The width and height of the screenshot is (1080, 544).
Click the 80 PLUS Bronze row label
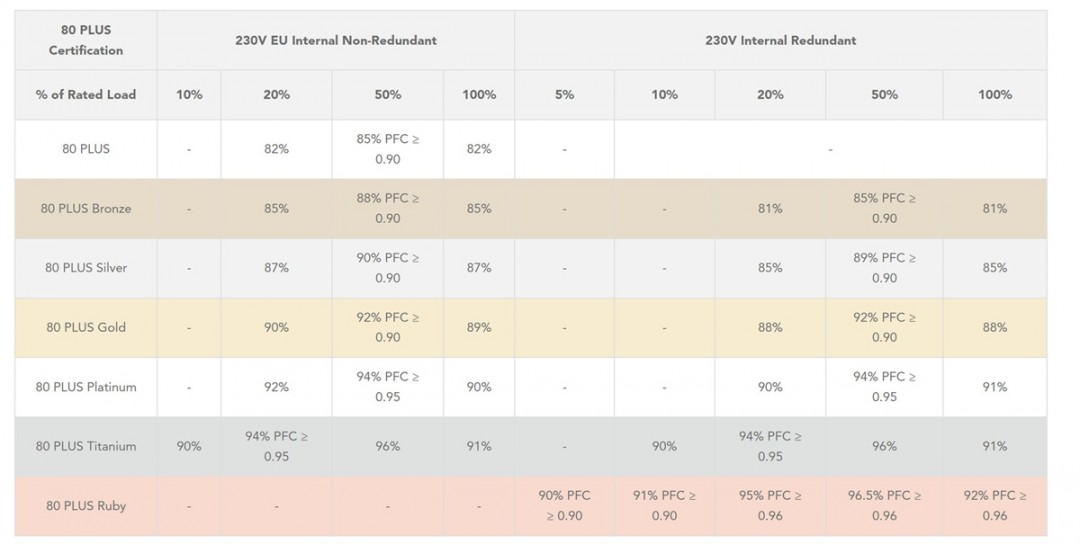tap(86, 208)
